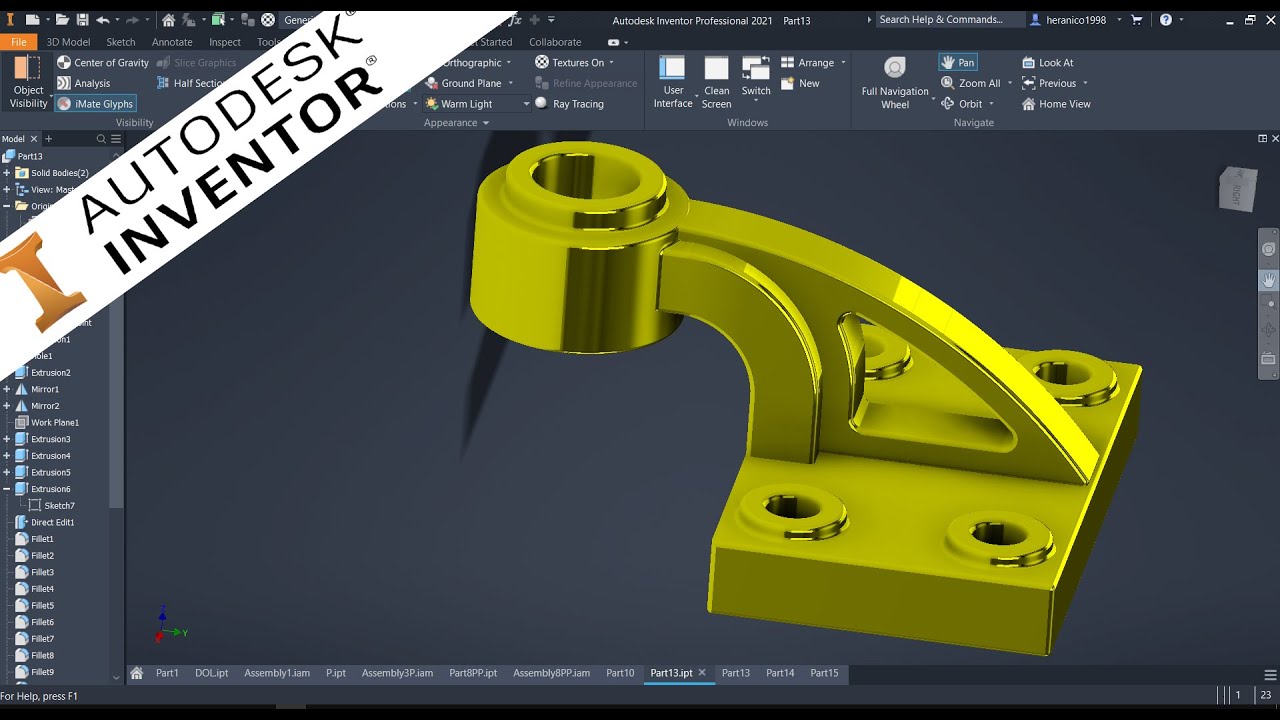Switch to the DOL.ipt document tab
The image size is (1280, 720).
click(x=212, y=673)
